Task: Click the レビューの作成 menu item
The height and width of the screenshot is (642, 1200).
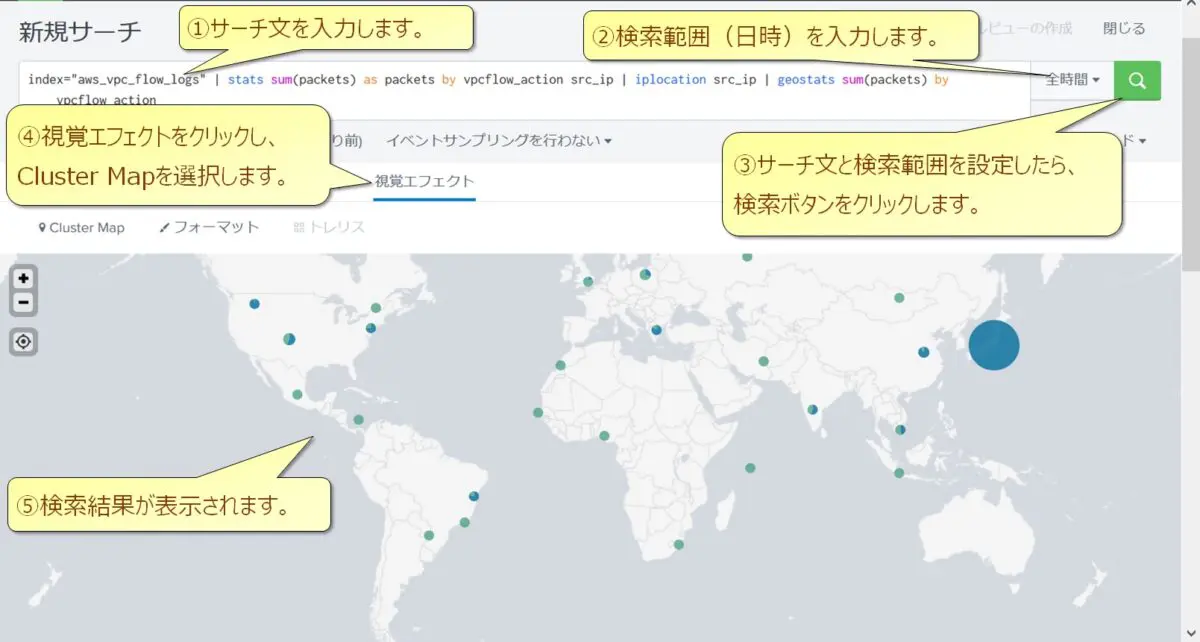Action: (x=1024, y=28)
